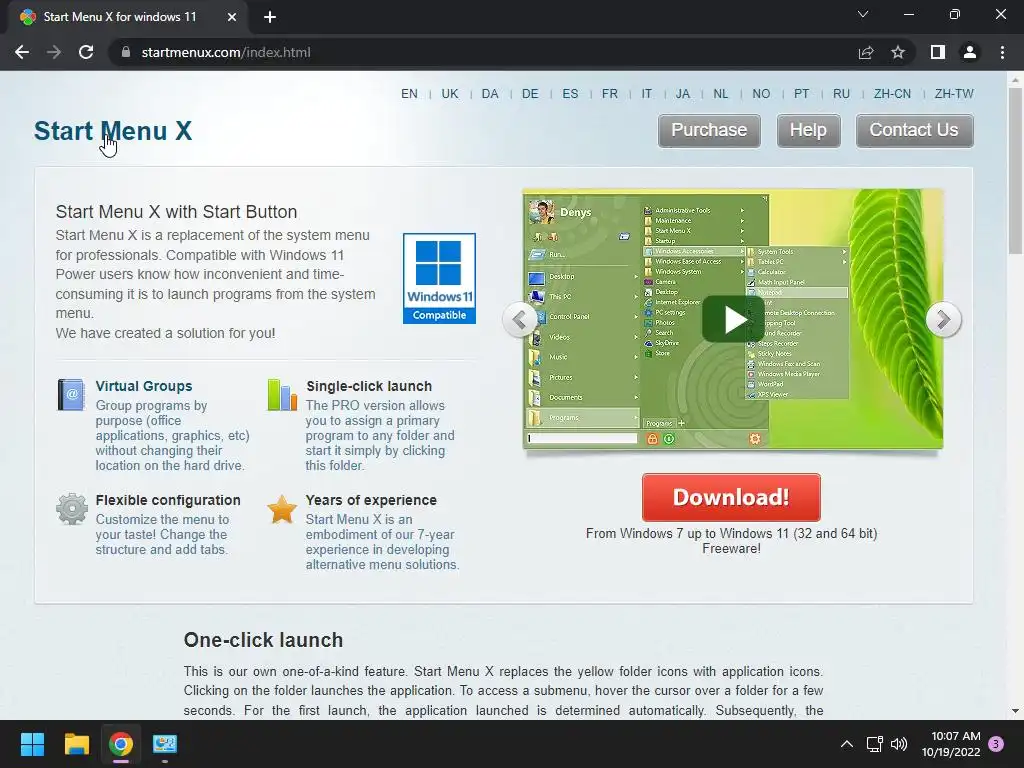Switch site language to ES

pyautogui.click(x=570, y=93)
